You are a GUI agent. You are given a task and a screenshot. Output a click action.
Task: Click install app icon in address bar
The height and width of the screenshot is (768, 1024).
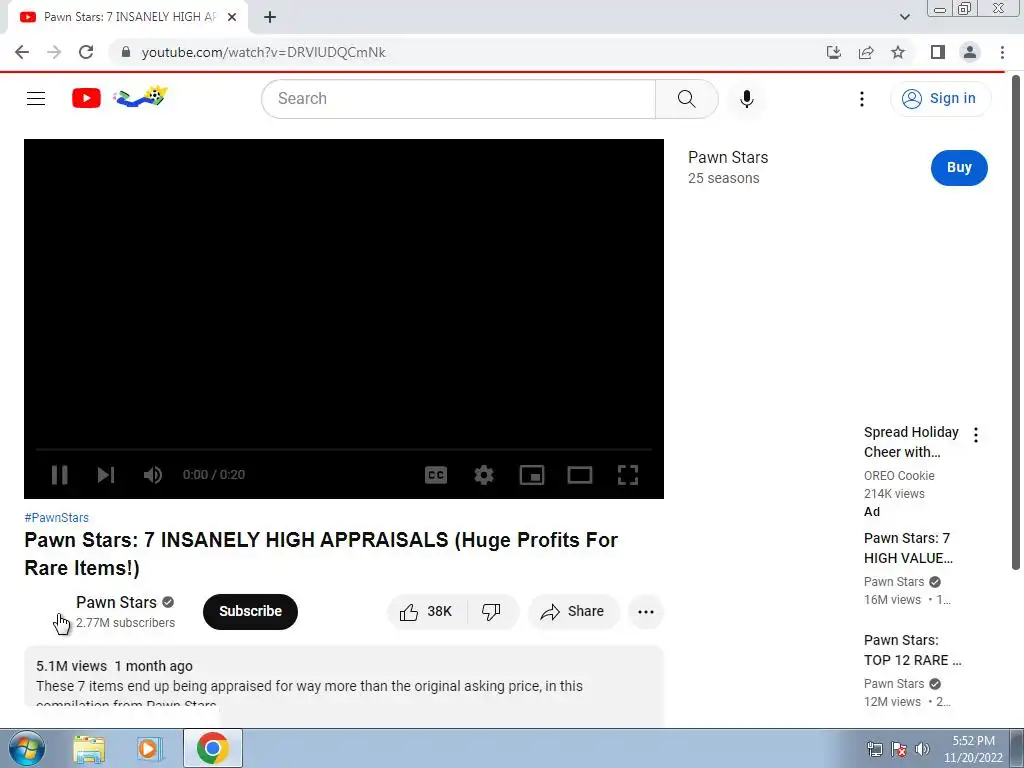pos(834,52)
